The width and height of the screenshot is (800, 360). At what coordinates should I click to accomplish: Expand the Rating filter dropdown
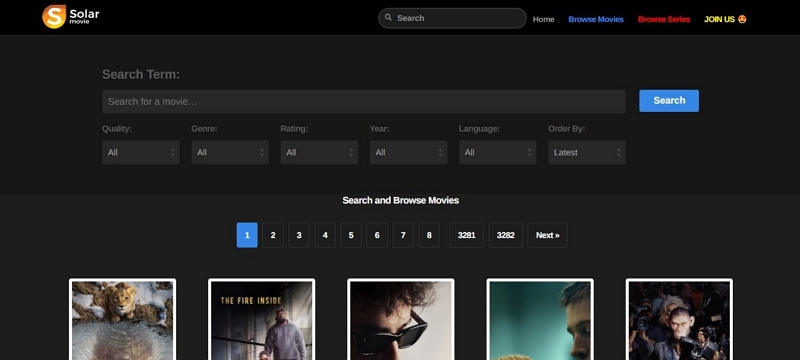tap(319, 152)
